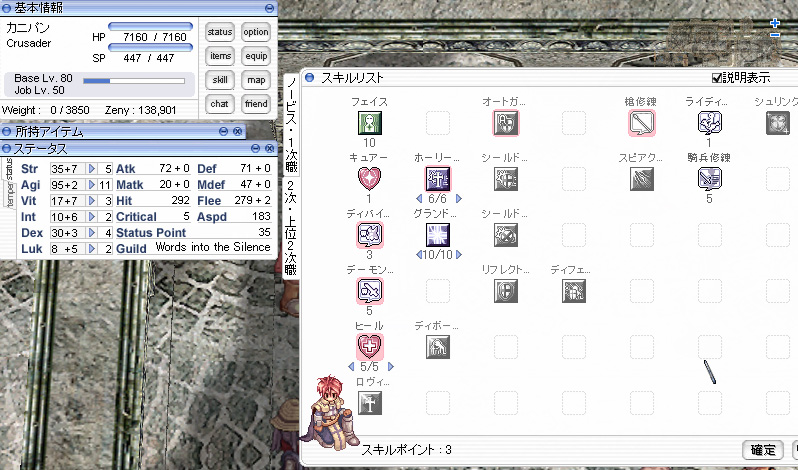Image resolution: width=798 pixels, height=470 pixels.
Task: Switch to ノービス・1次職 skill tab
Action: coord(291,125)
